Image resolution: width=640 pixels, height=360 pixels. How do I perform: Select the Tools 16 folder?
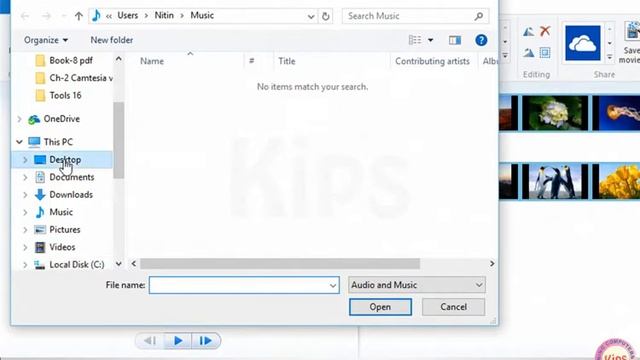point(65,96)
